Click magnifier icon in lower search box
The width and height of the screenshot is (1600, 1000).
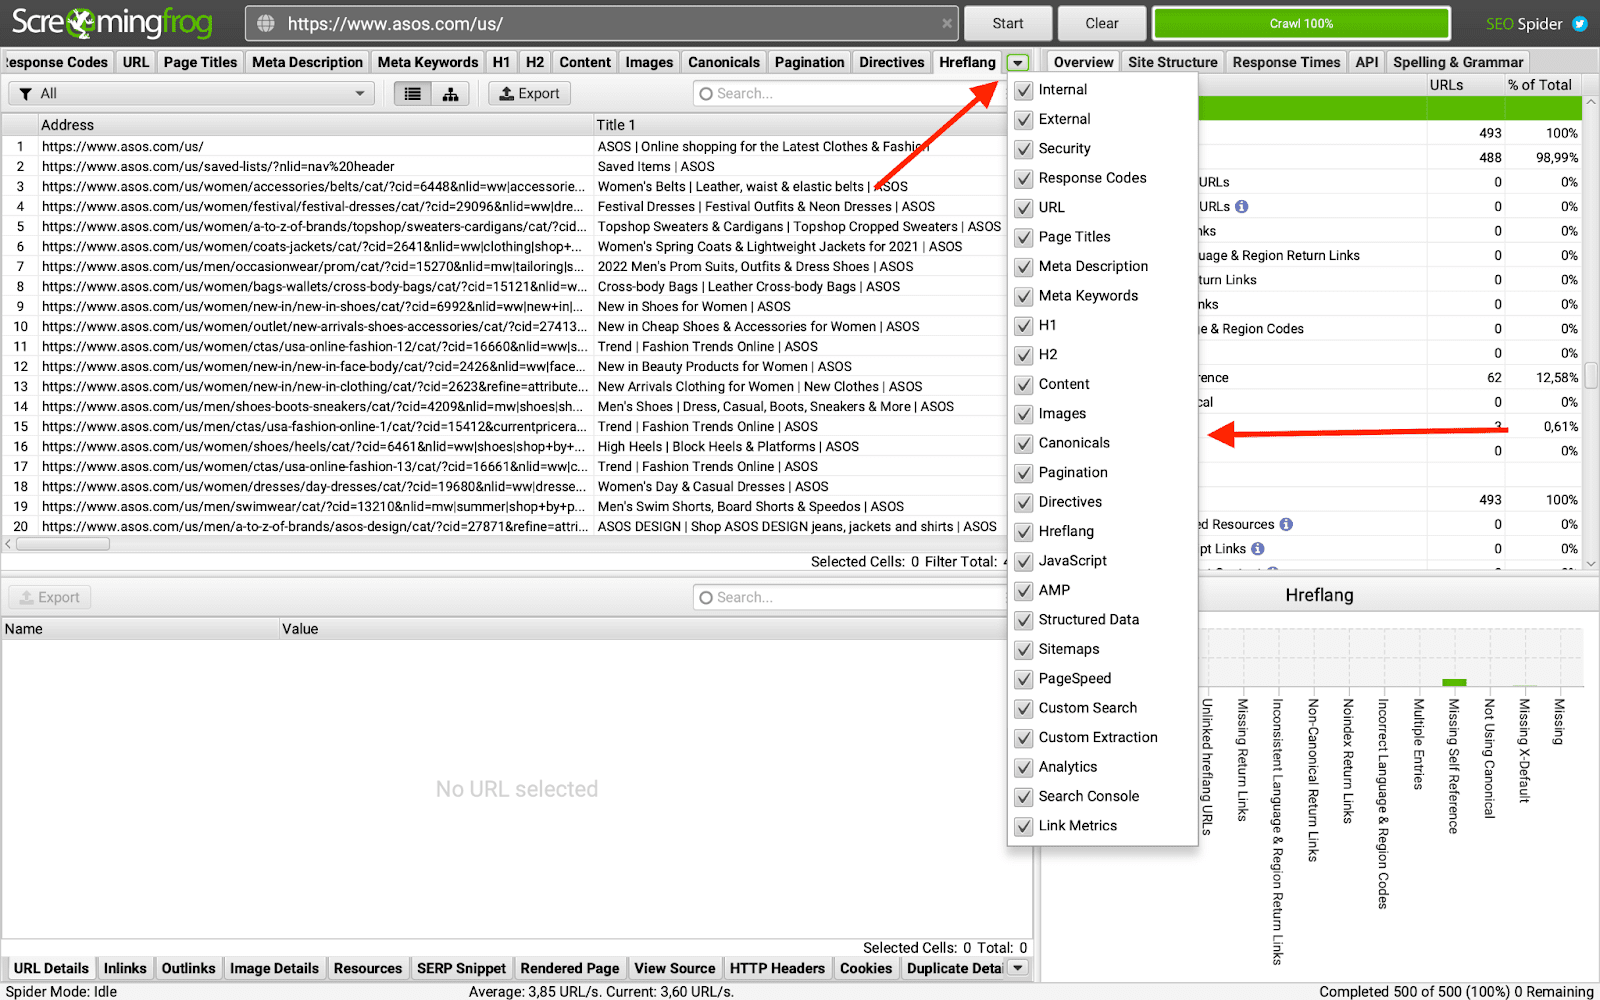[706, 597]
